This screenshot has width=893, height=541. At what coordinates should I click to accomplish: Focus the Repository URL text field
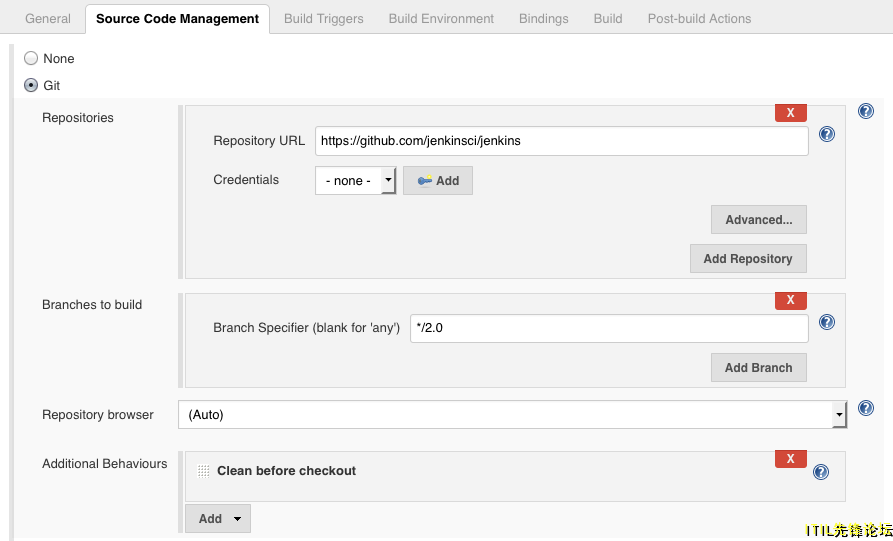click(x=562, y=141)
